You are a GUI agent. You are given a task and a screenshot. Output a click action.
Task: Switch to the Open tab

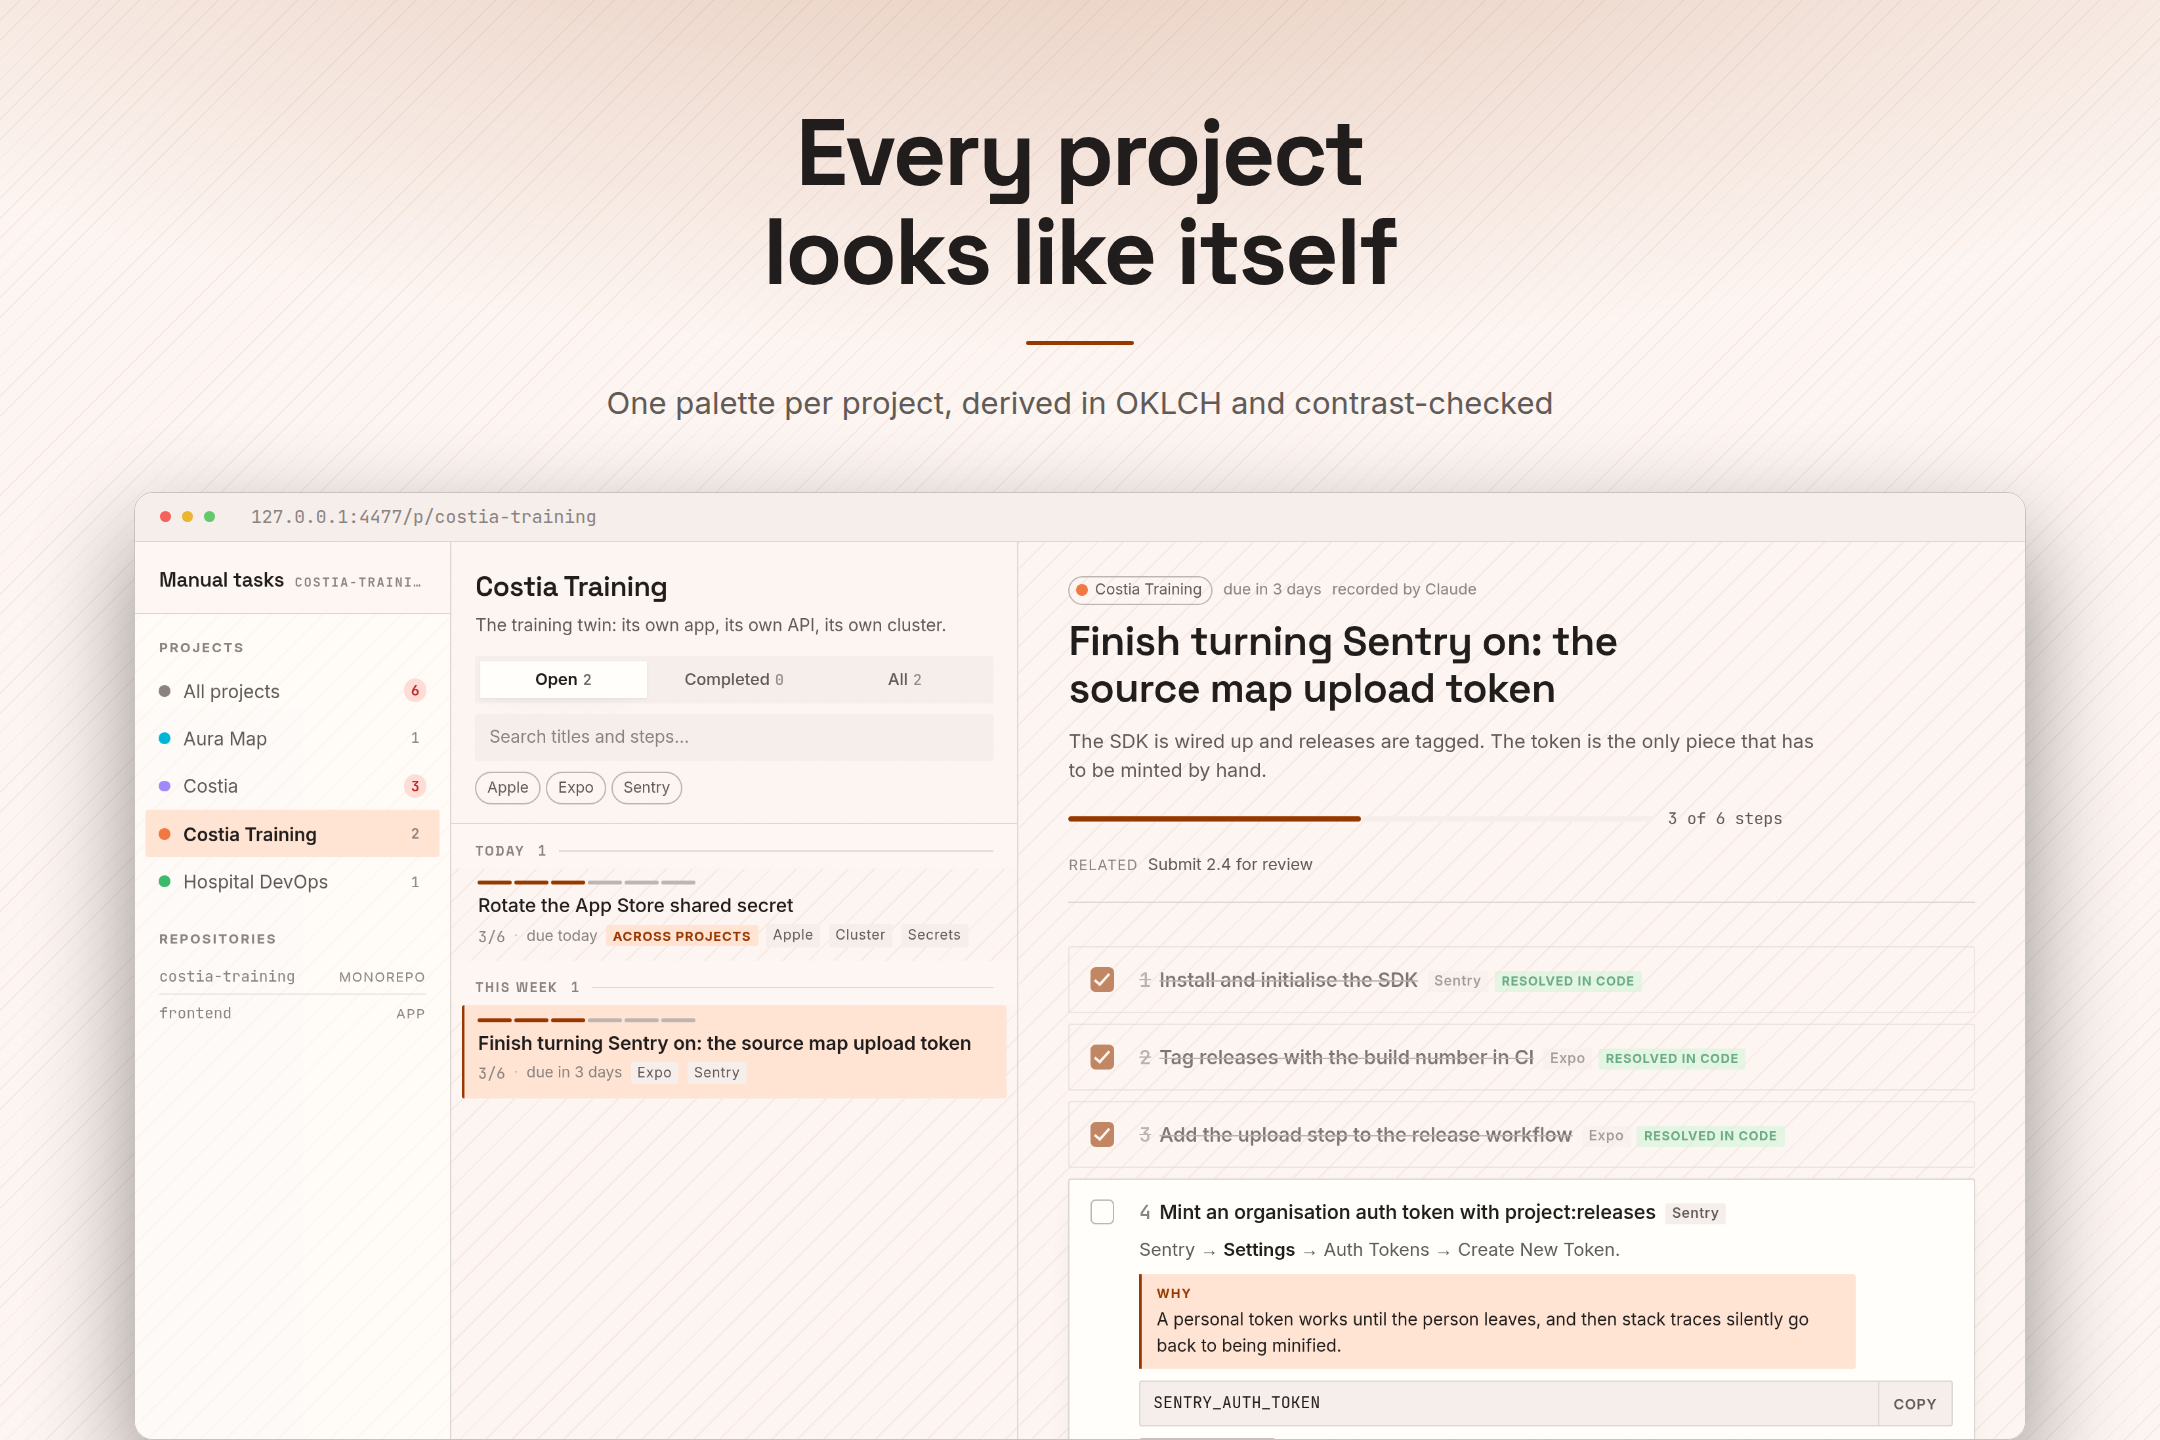563,679
